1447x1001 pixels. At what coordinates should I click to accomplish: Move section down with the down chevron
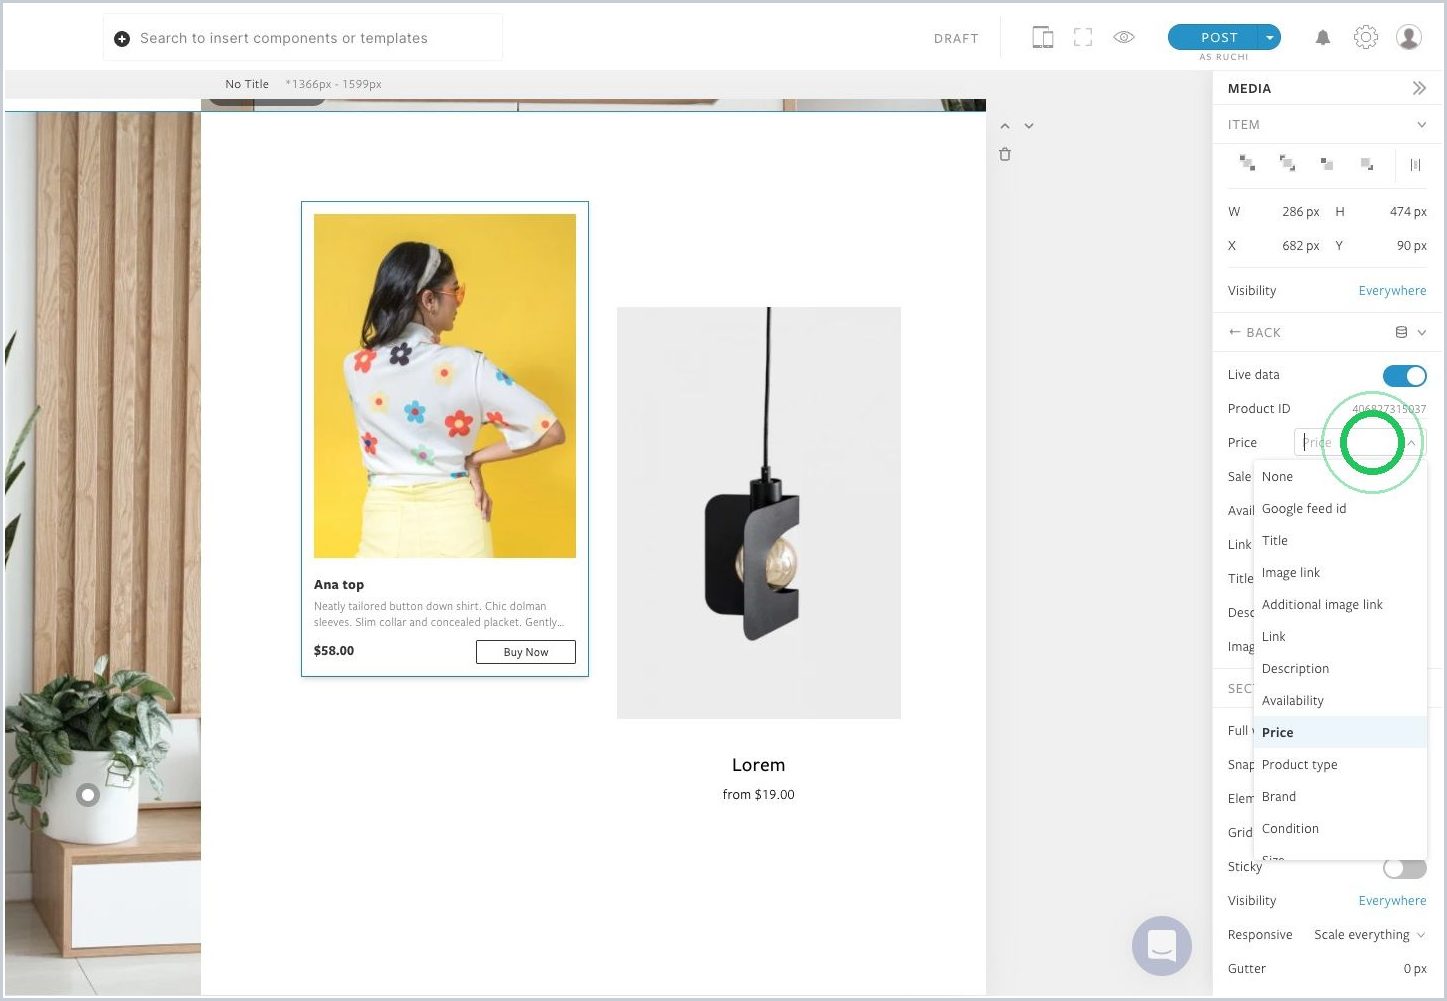click(x=1029, y=126)
